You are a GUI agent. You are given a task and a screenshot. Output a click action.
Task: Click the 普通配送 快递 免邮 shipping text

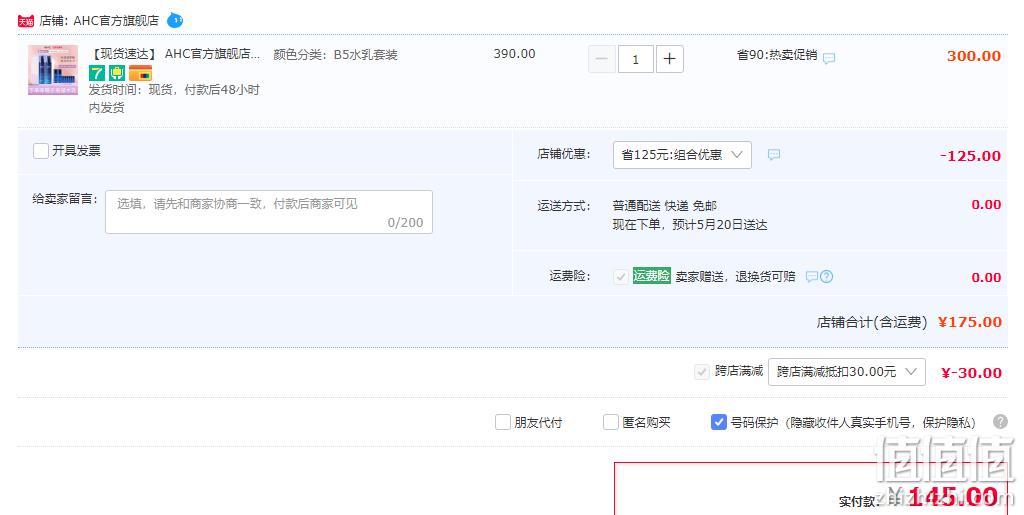coord(664,206)
